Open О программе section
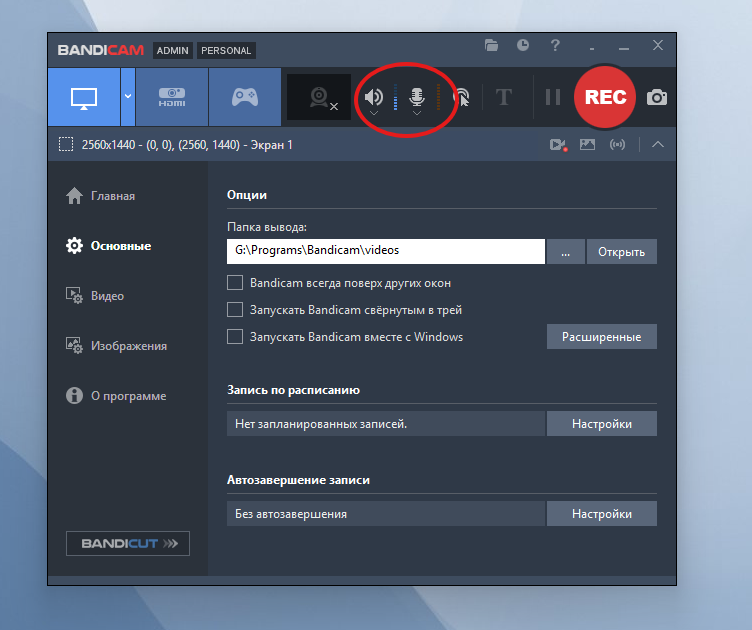 click(x=116, y=396)
